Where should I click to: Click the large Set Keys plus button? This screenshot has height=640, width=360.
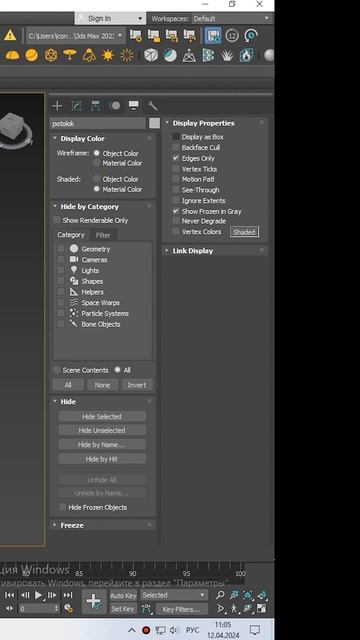click(x=94, y=602)
